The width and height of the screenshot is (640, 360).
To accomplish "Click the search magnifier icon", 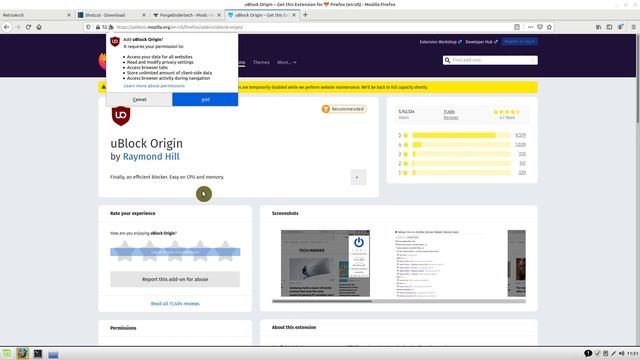I will [x=447, y=60].
